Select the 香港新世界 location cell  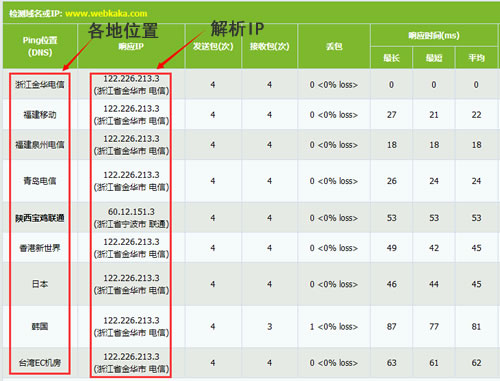40,248
